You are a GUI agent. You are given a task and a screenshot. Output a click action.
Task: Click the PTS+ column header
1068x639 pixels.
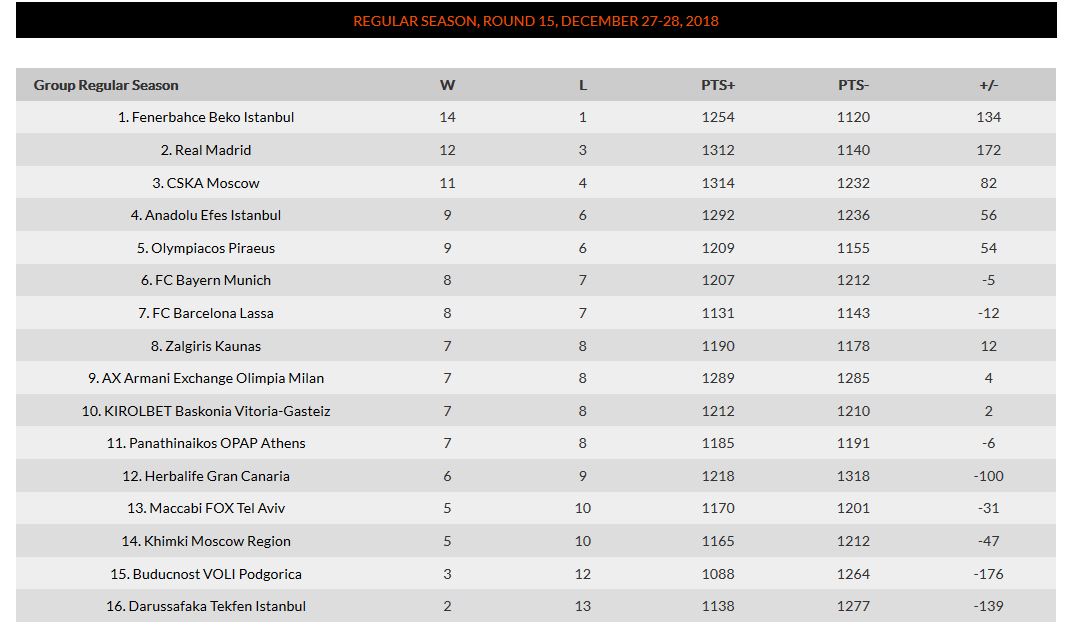pyautogui.click(x=718, y=85)
